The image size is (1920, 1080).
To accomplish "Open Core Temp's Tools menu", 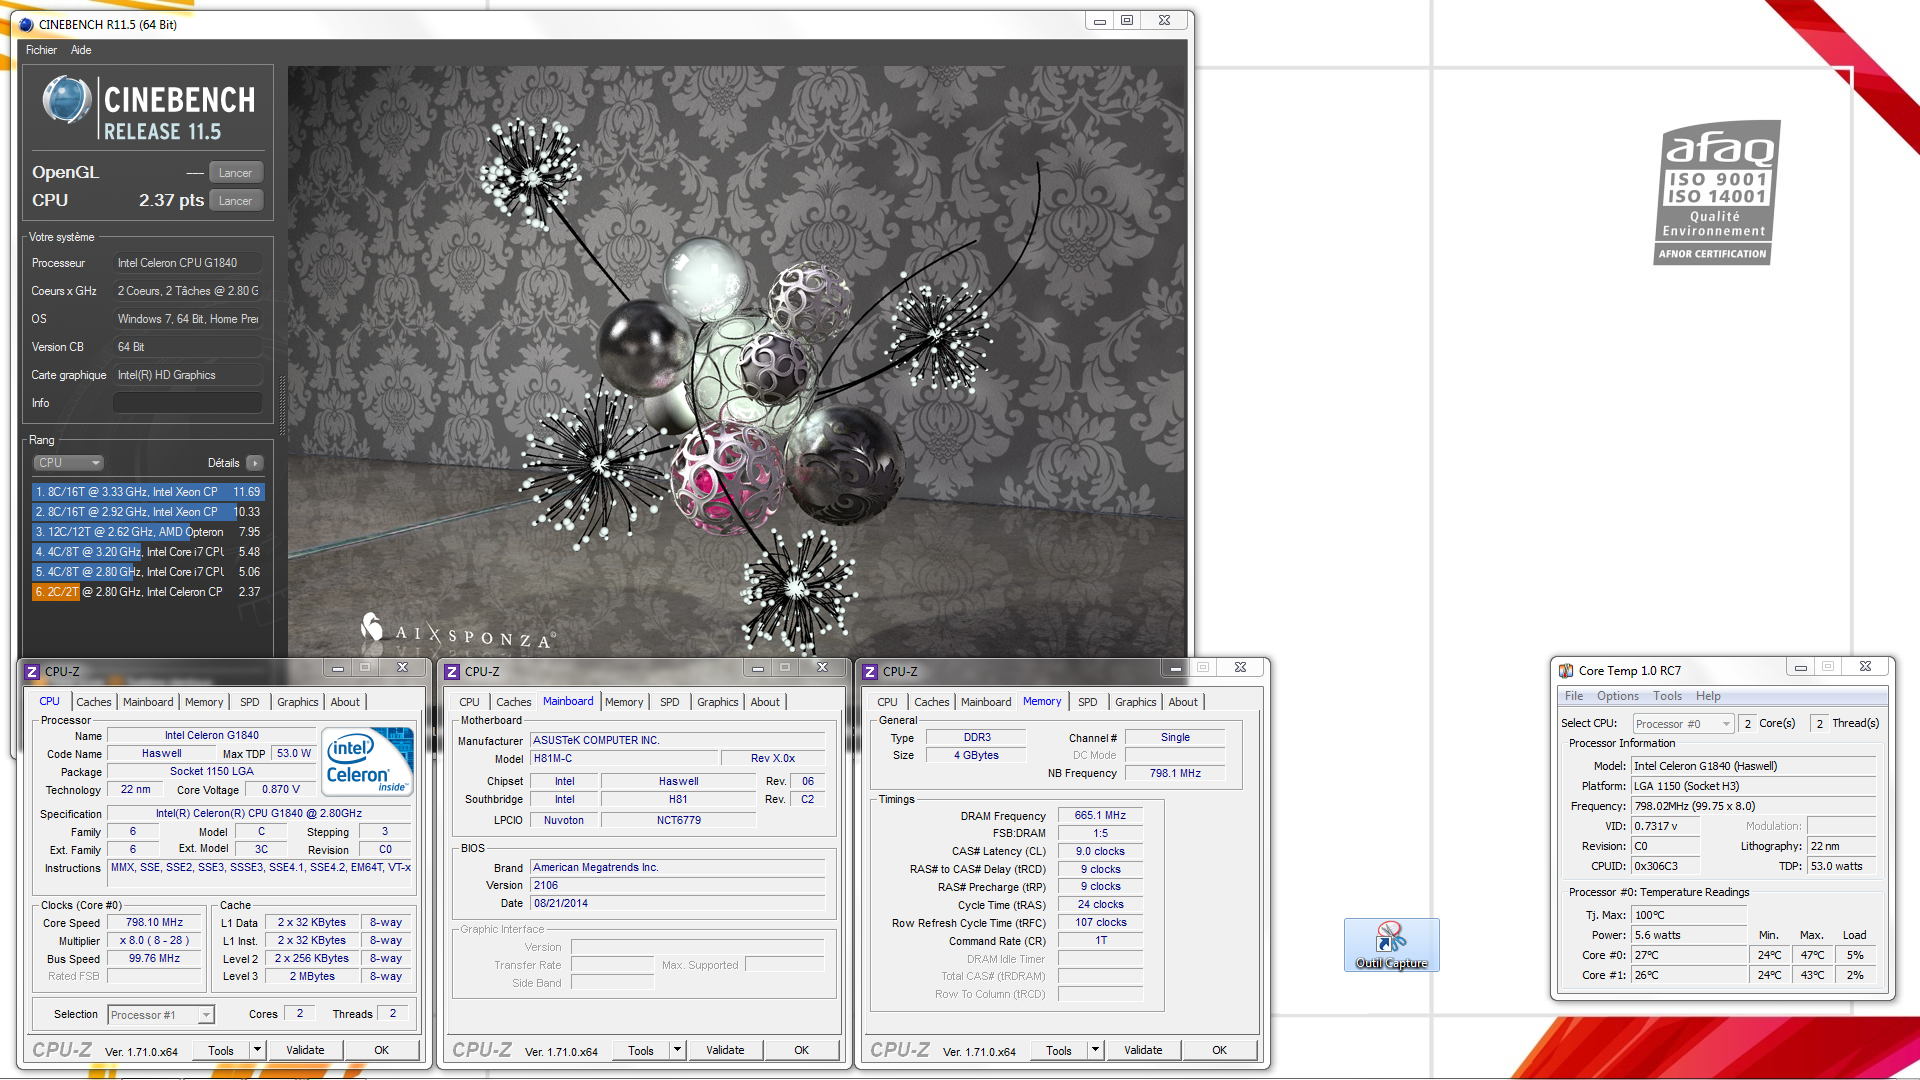I will [1667, 696].
